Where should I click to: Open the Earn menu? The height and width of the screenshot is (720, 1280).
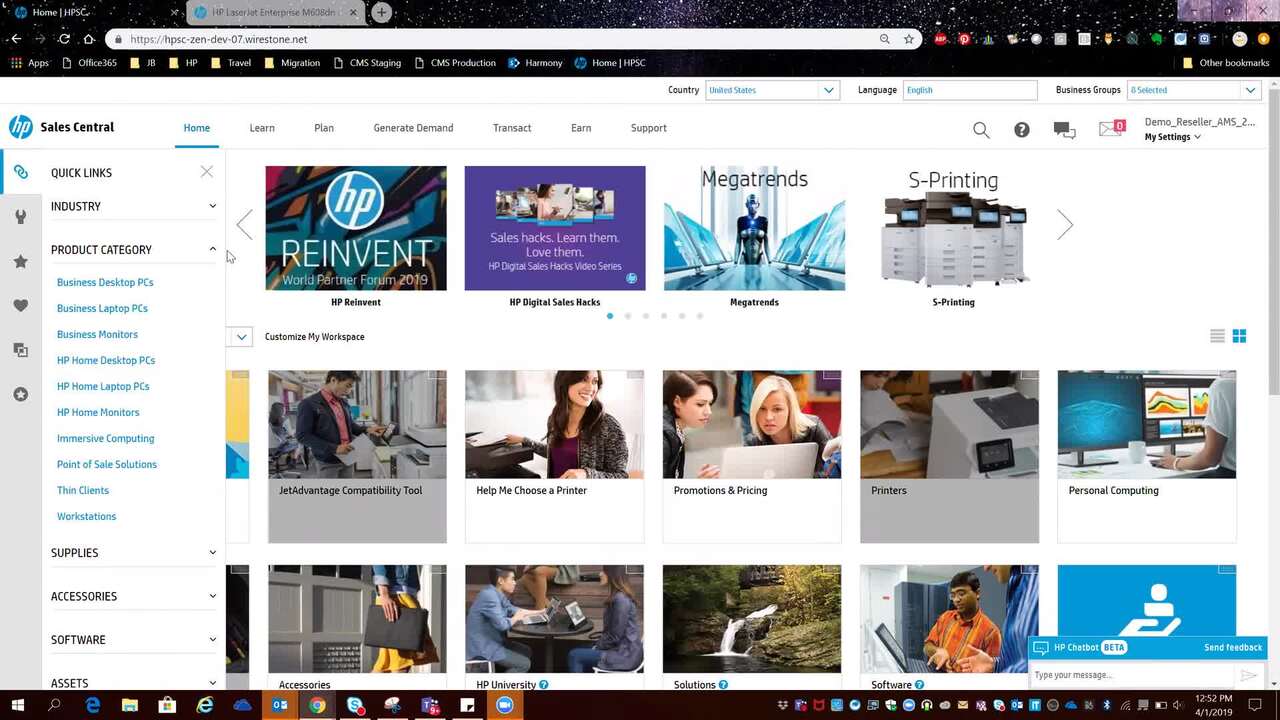coord(581,128)
